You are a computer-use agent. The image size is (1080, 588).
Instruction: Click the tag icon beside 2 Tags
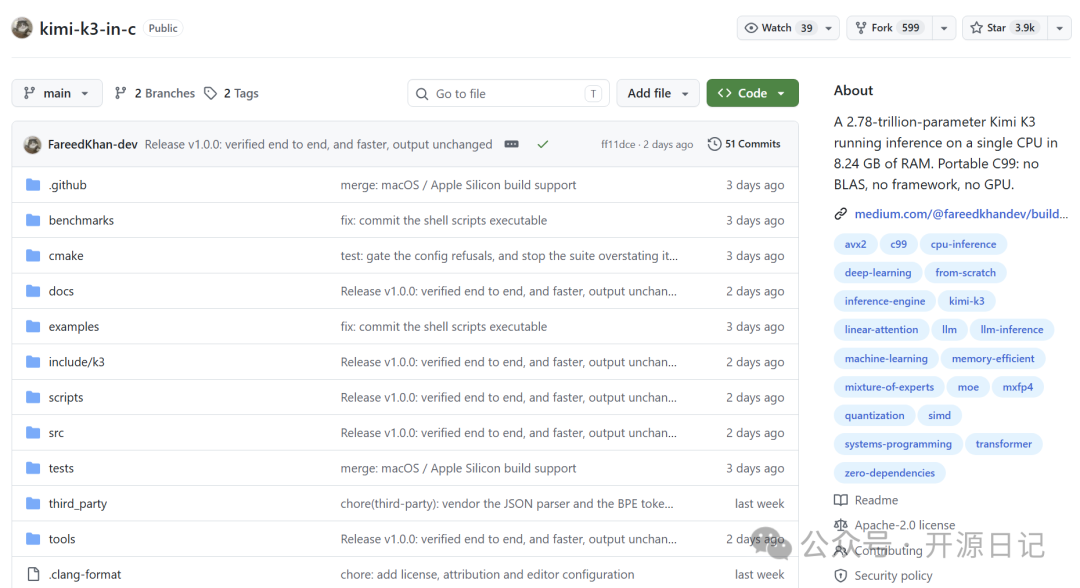[211, 93]
